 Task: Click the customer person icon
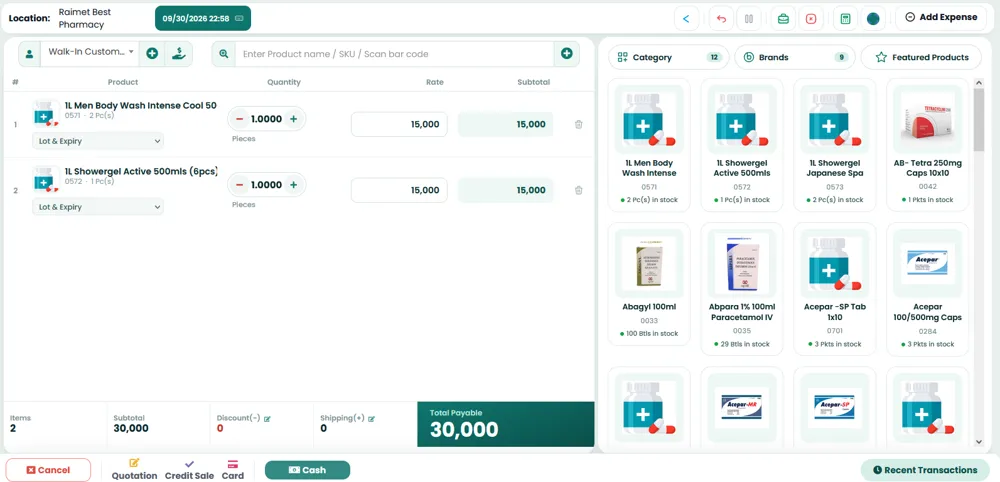[29, 54]
